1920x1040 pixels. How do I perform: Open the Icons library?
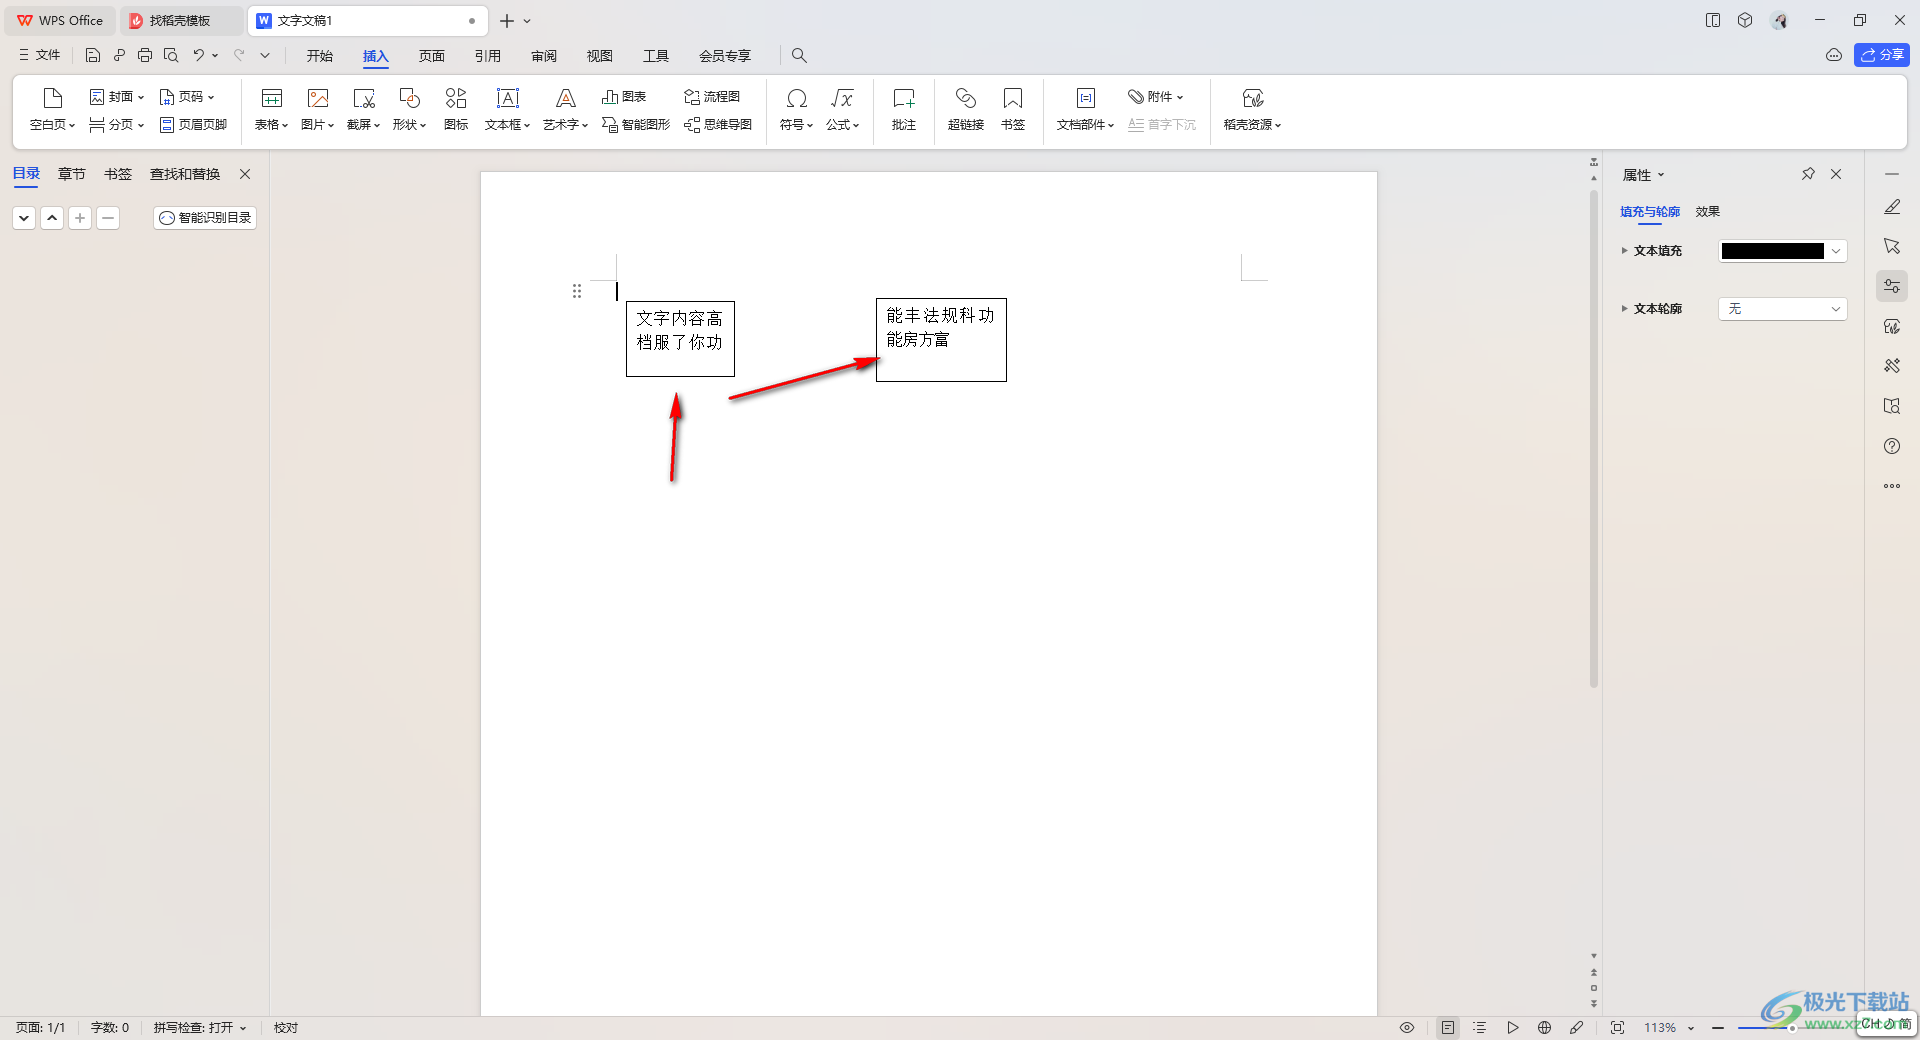(456, 110)
